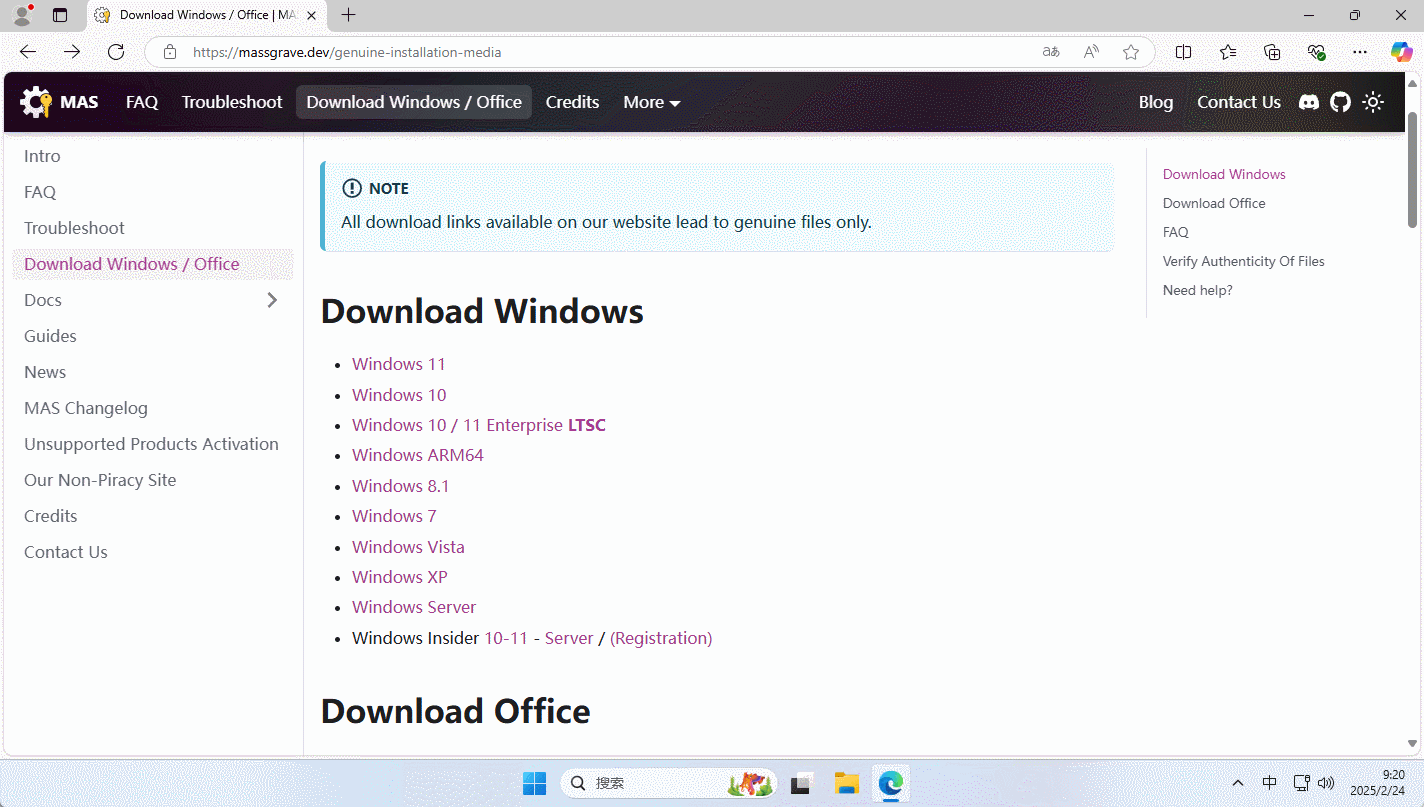
Task: Jump to Verify Authenticity Of Files section
Action: 1243,261
